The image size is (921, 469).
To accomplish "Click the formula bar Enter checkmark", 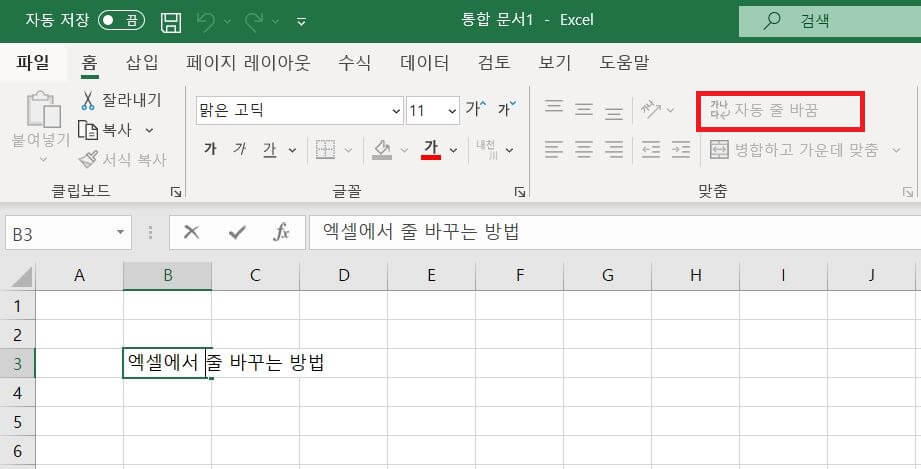I will [x=237, y=233].
